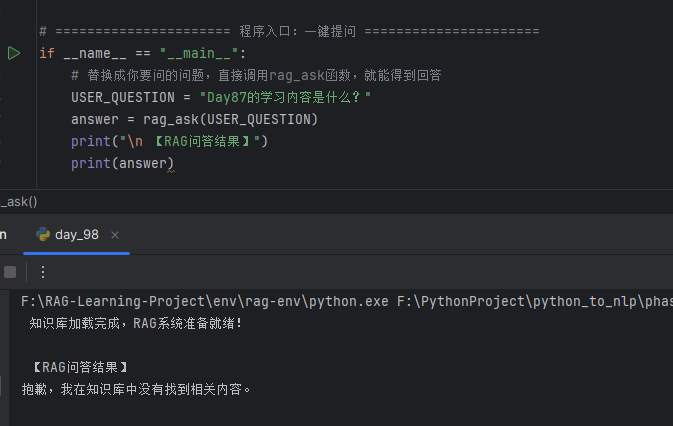Click the warning squiggle after print(answer)

pos(171,171)
